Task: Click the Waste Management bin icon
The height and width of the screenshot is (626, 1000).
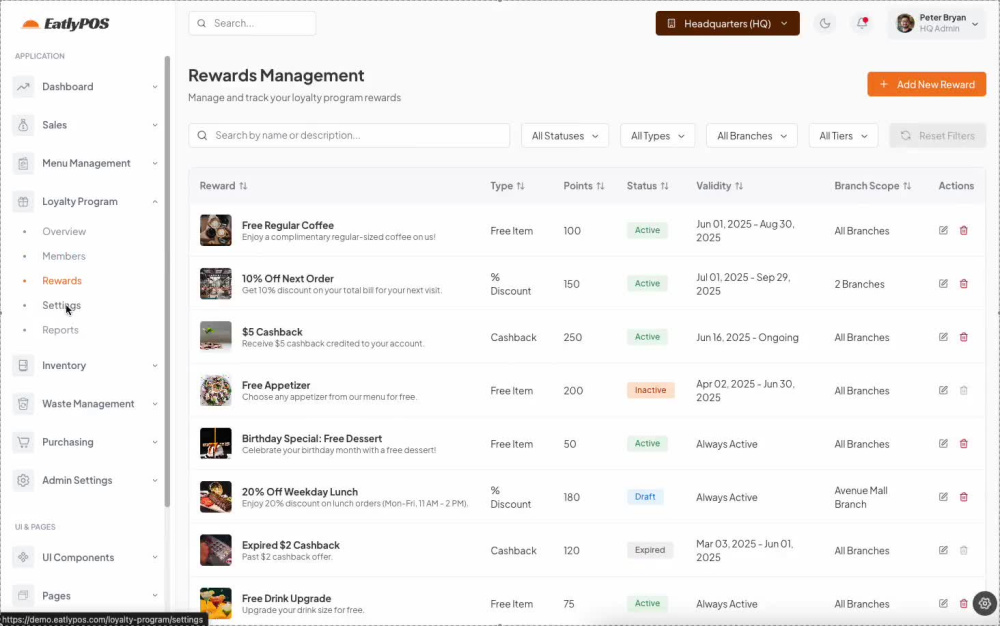Action: point(23,404)
